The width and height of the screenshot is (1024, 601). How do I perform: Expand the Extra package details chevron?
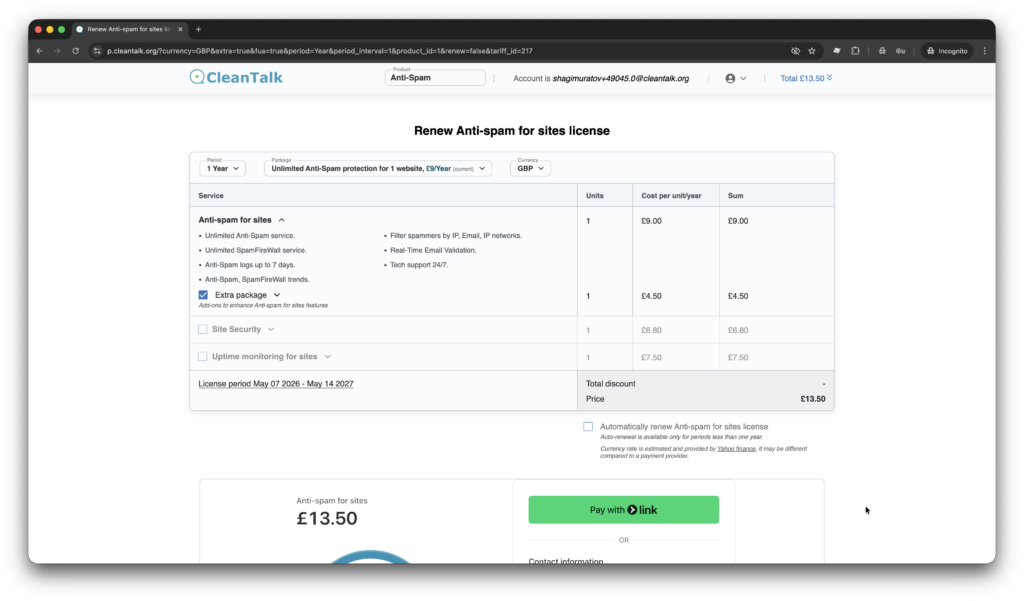[x=277, y=295]
